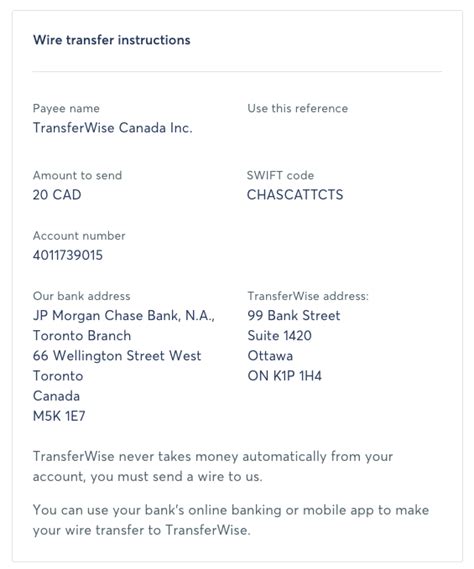
Task: Click the Account number label
Action: click(x=79, y=236)
